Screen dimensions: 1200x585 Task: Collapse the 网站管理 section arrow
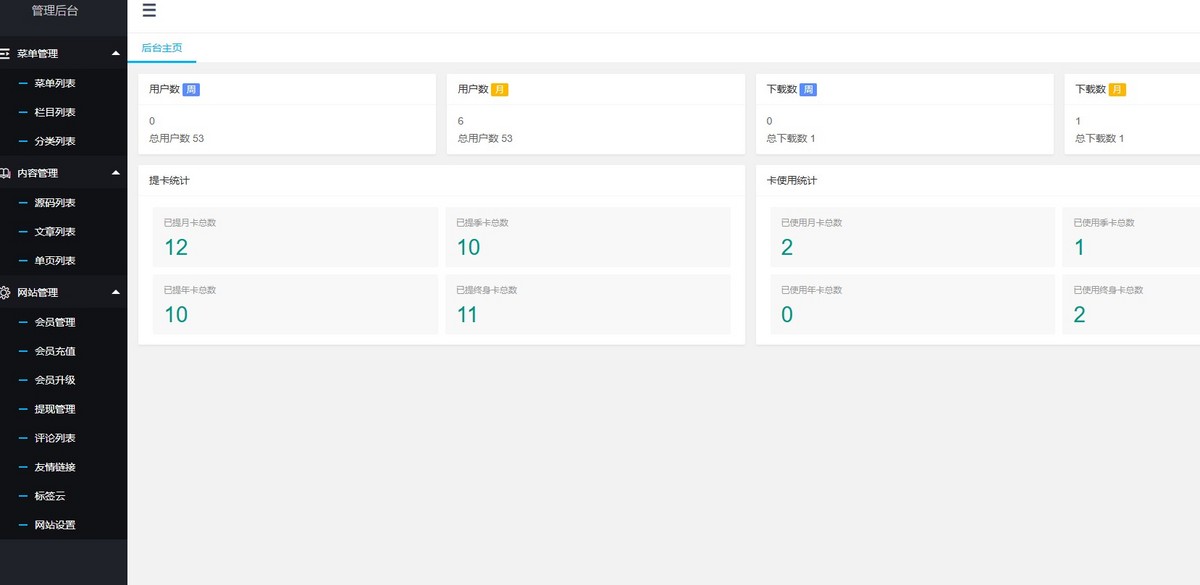click(x=116, y=293)
